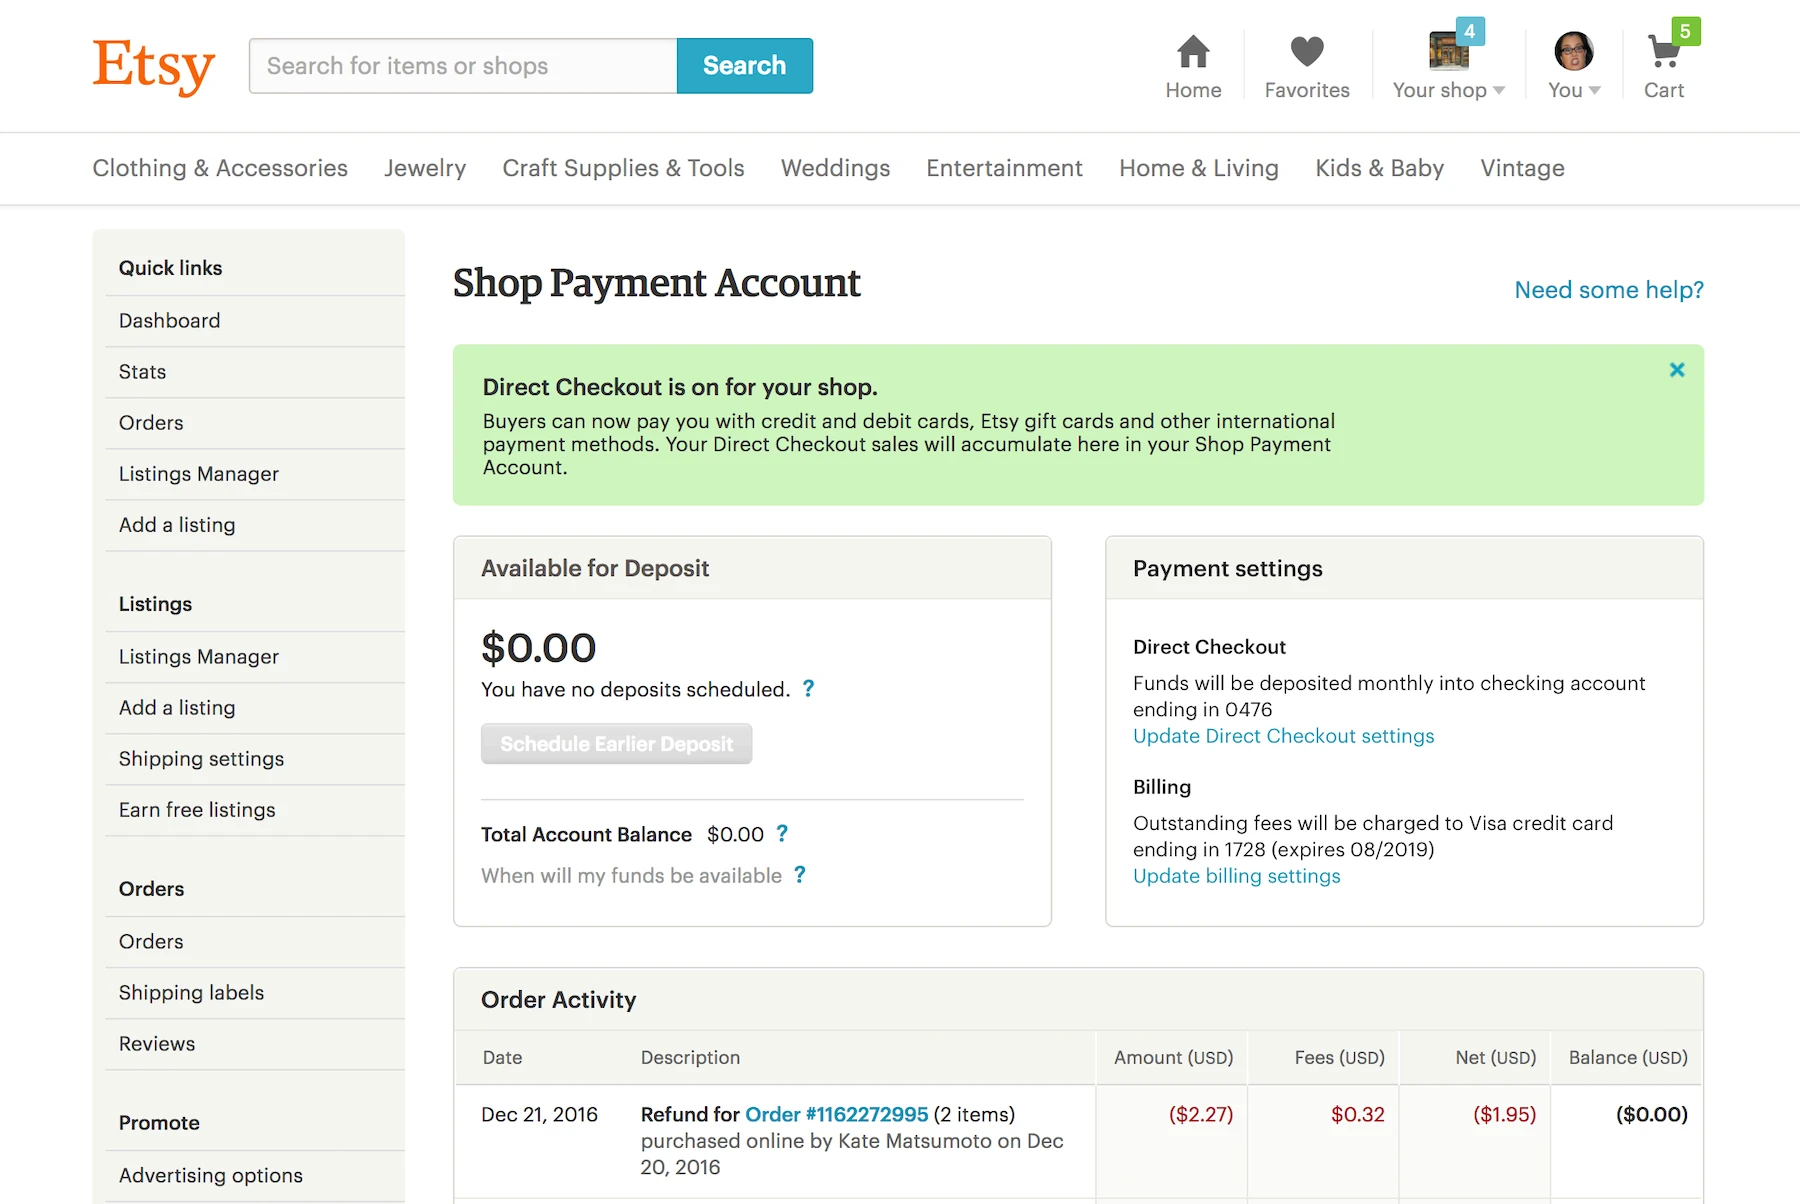The width and height of the screenshot is (1800, 1204).
Task: Open Listings Manager from the sidebar
Action: pos(198,473)
